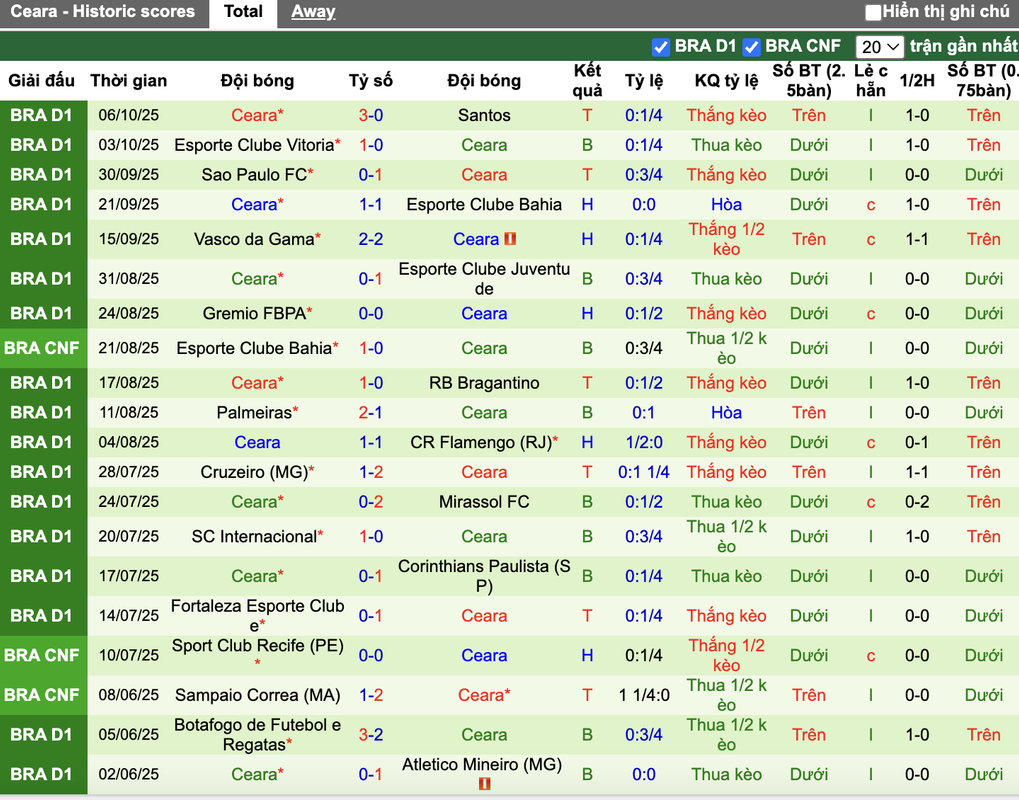
Task: Click Thắng 1/2 kèo in Vasco da Gama row
Action: [x=726, y=239]
